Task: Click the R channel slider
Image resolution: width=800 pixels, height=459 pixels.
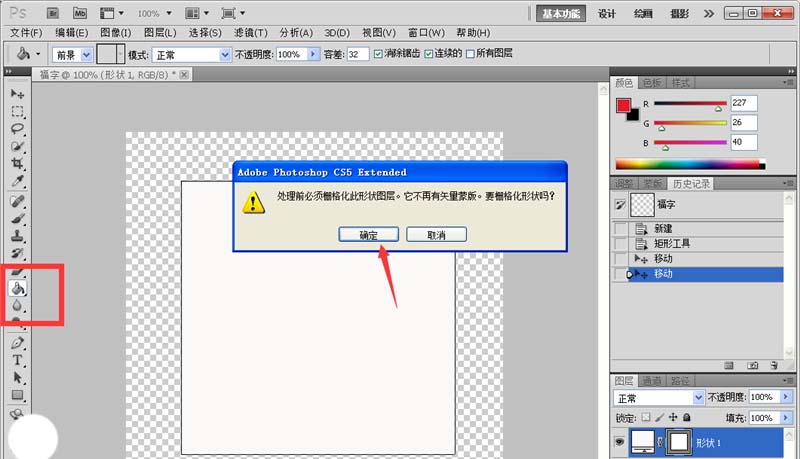Action: tap(690, 104)
